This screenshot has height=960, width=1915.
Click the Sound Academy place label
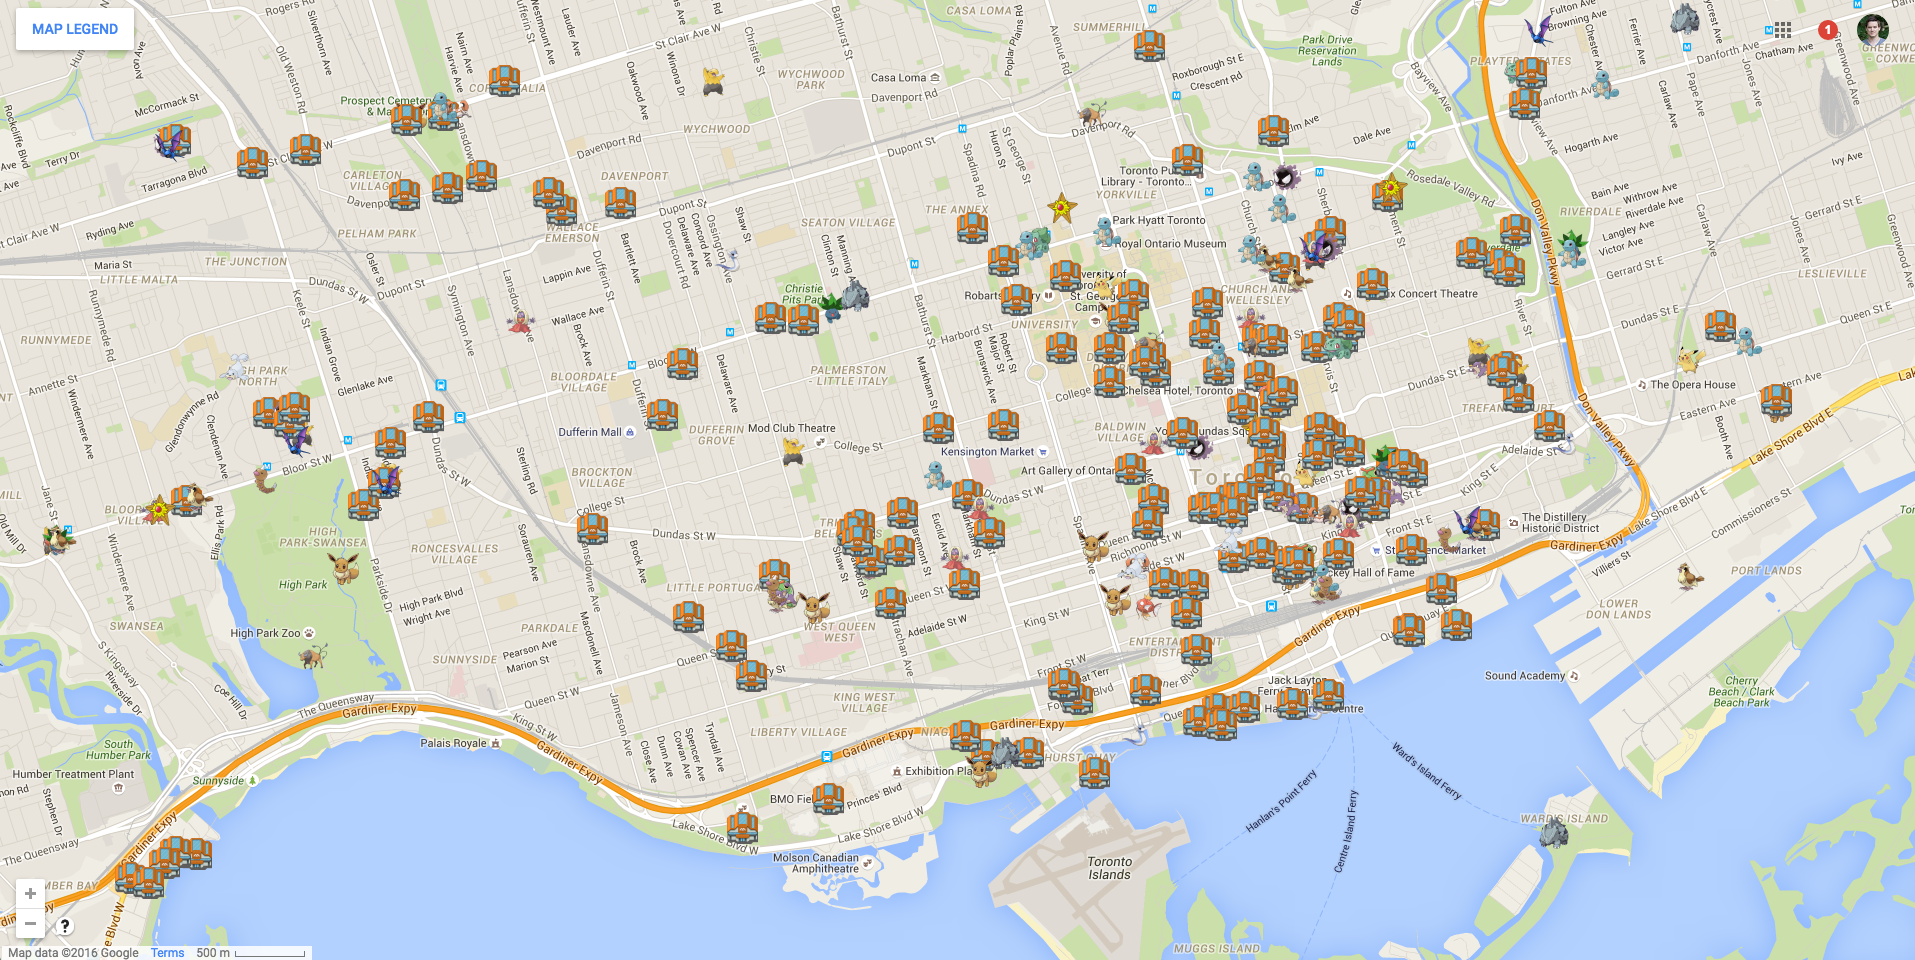(x=1525, y=676)
